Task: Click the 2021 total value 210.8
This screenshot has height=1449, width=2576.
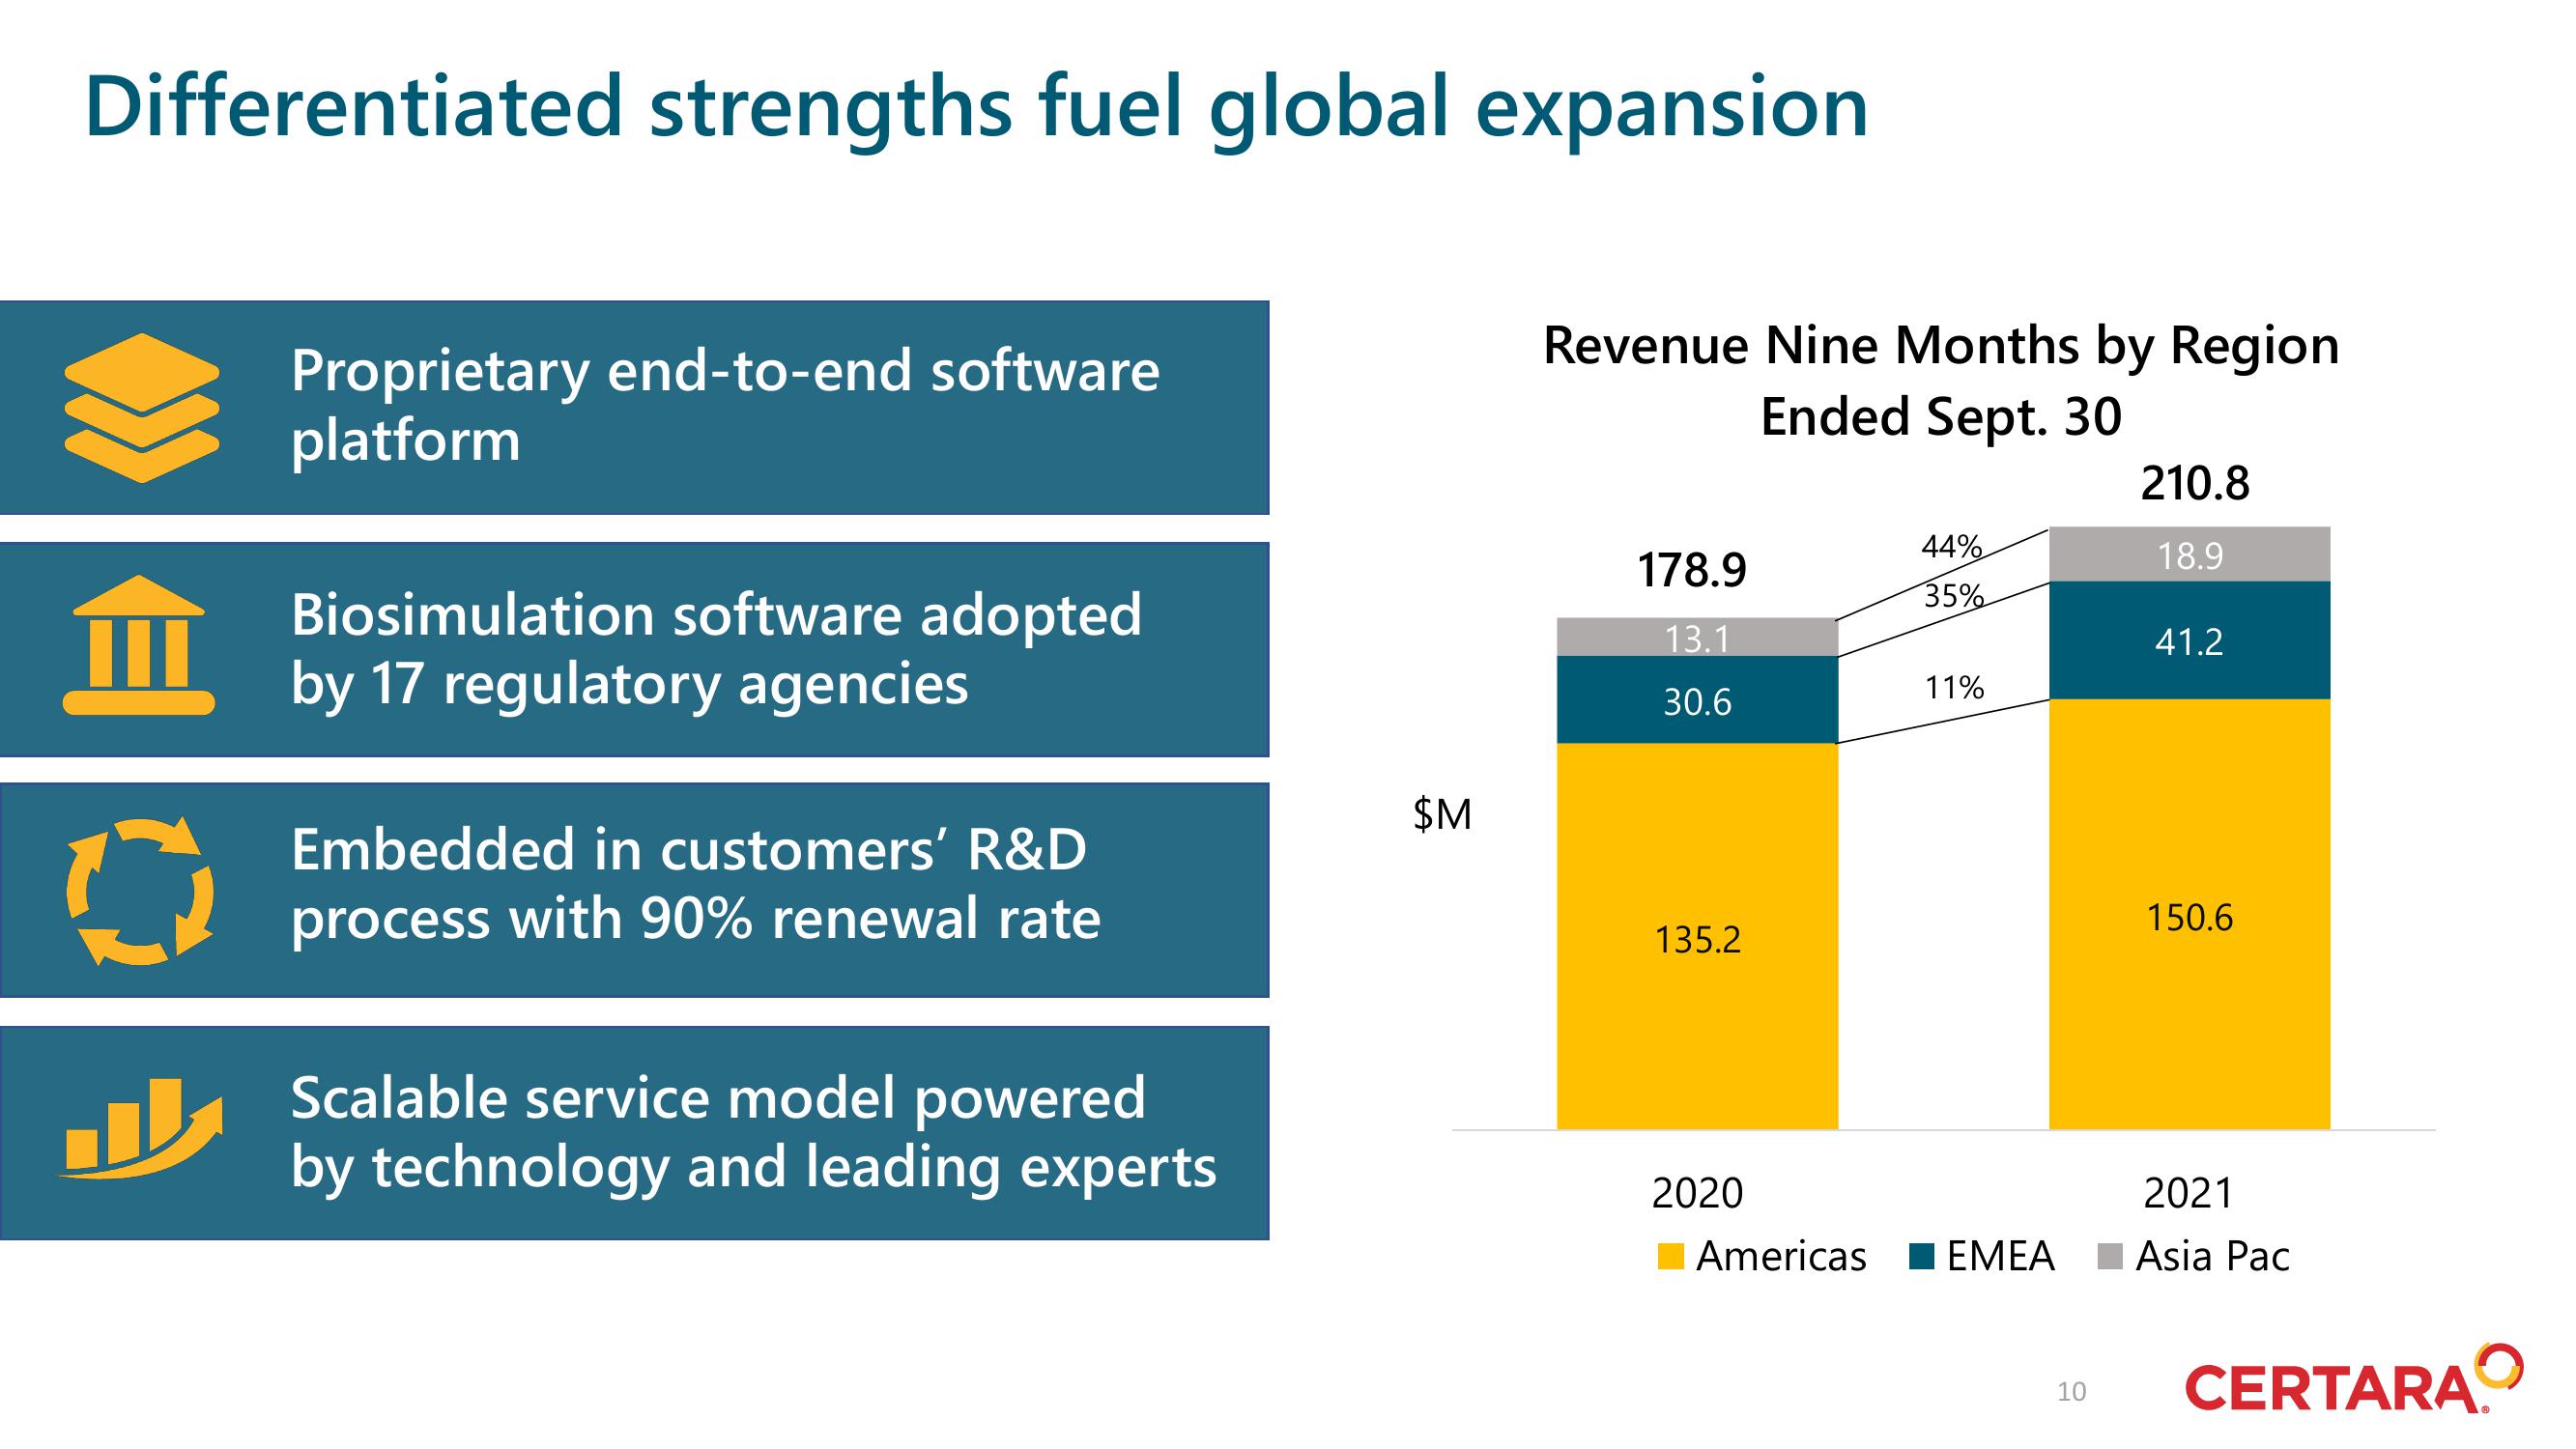Action: 2195,484
